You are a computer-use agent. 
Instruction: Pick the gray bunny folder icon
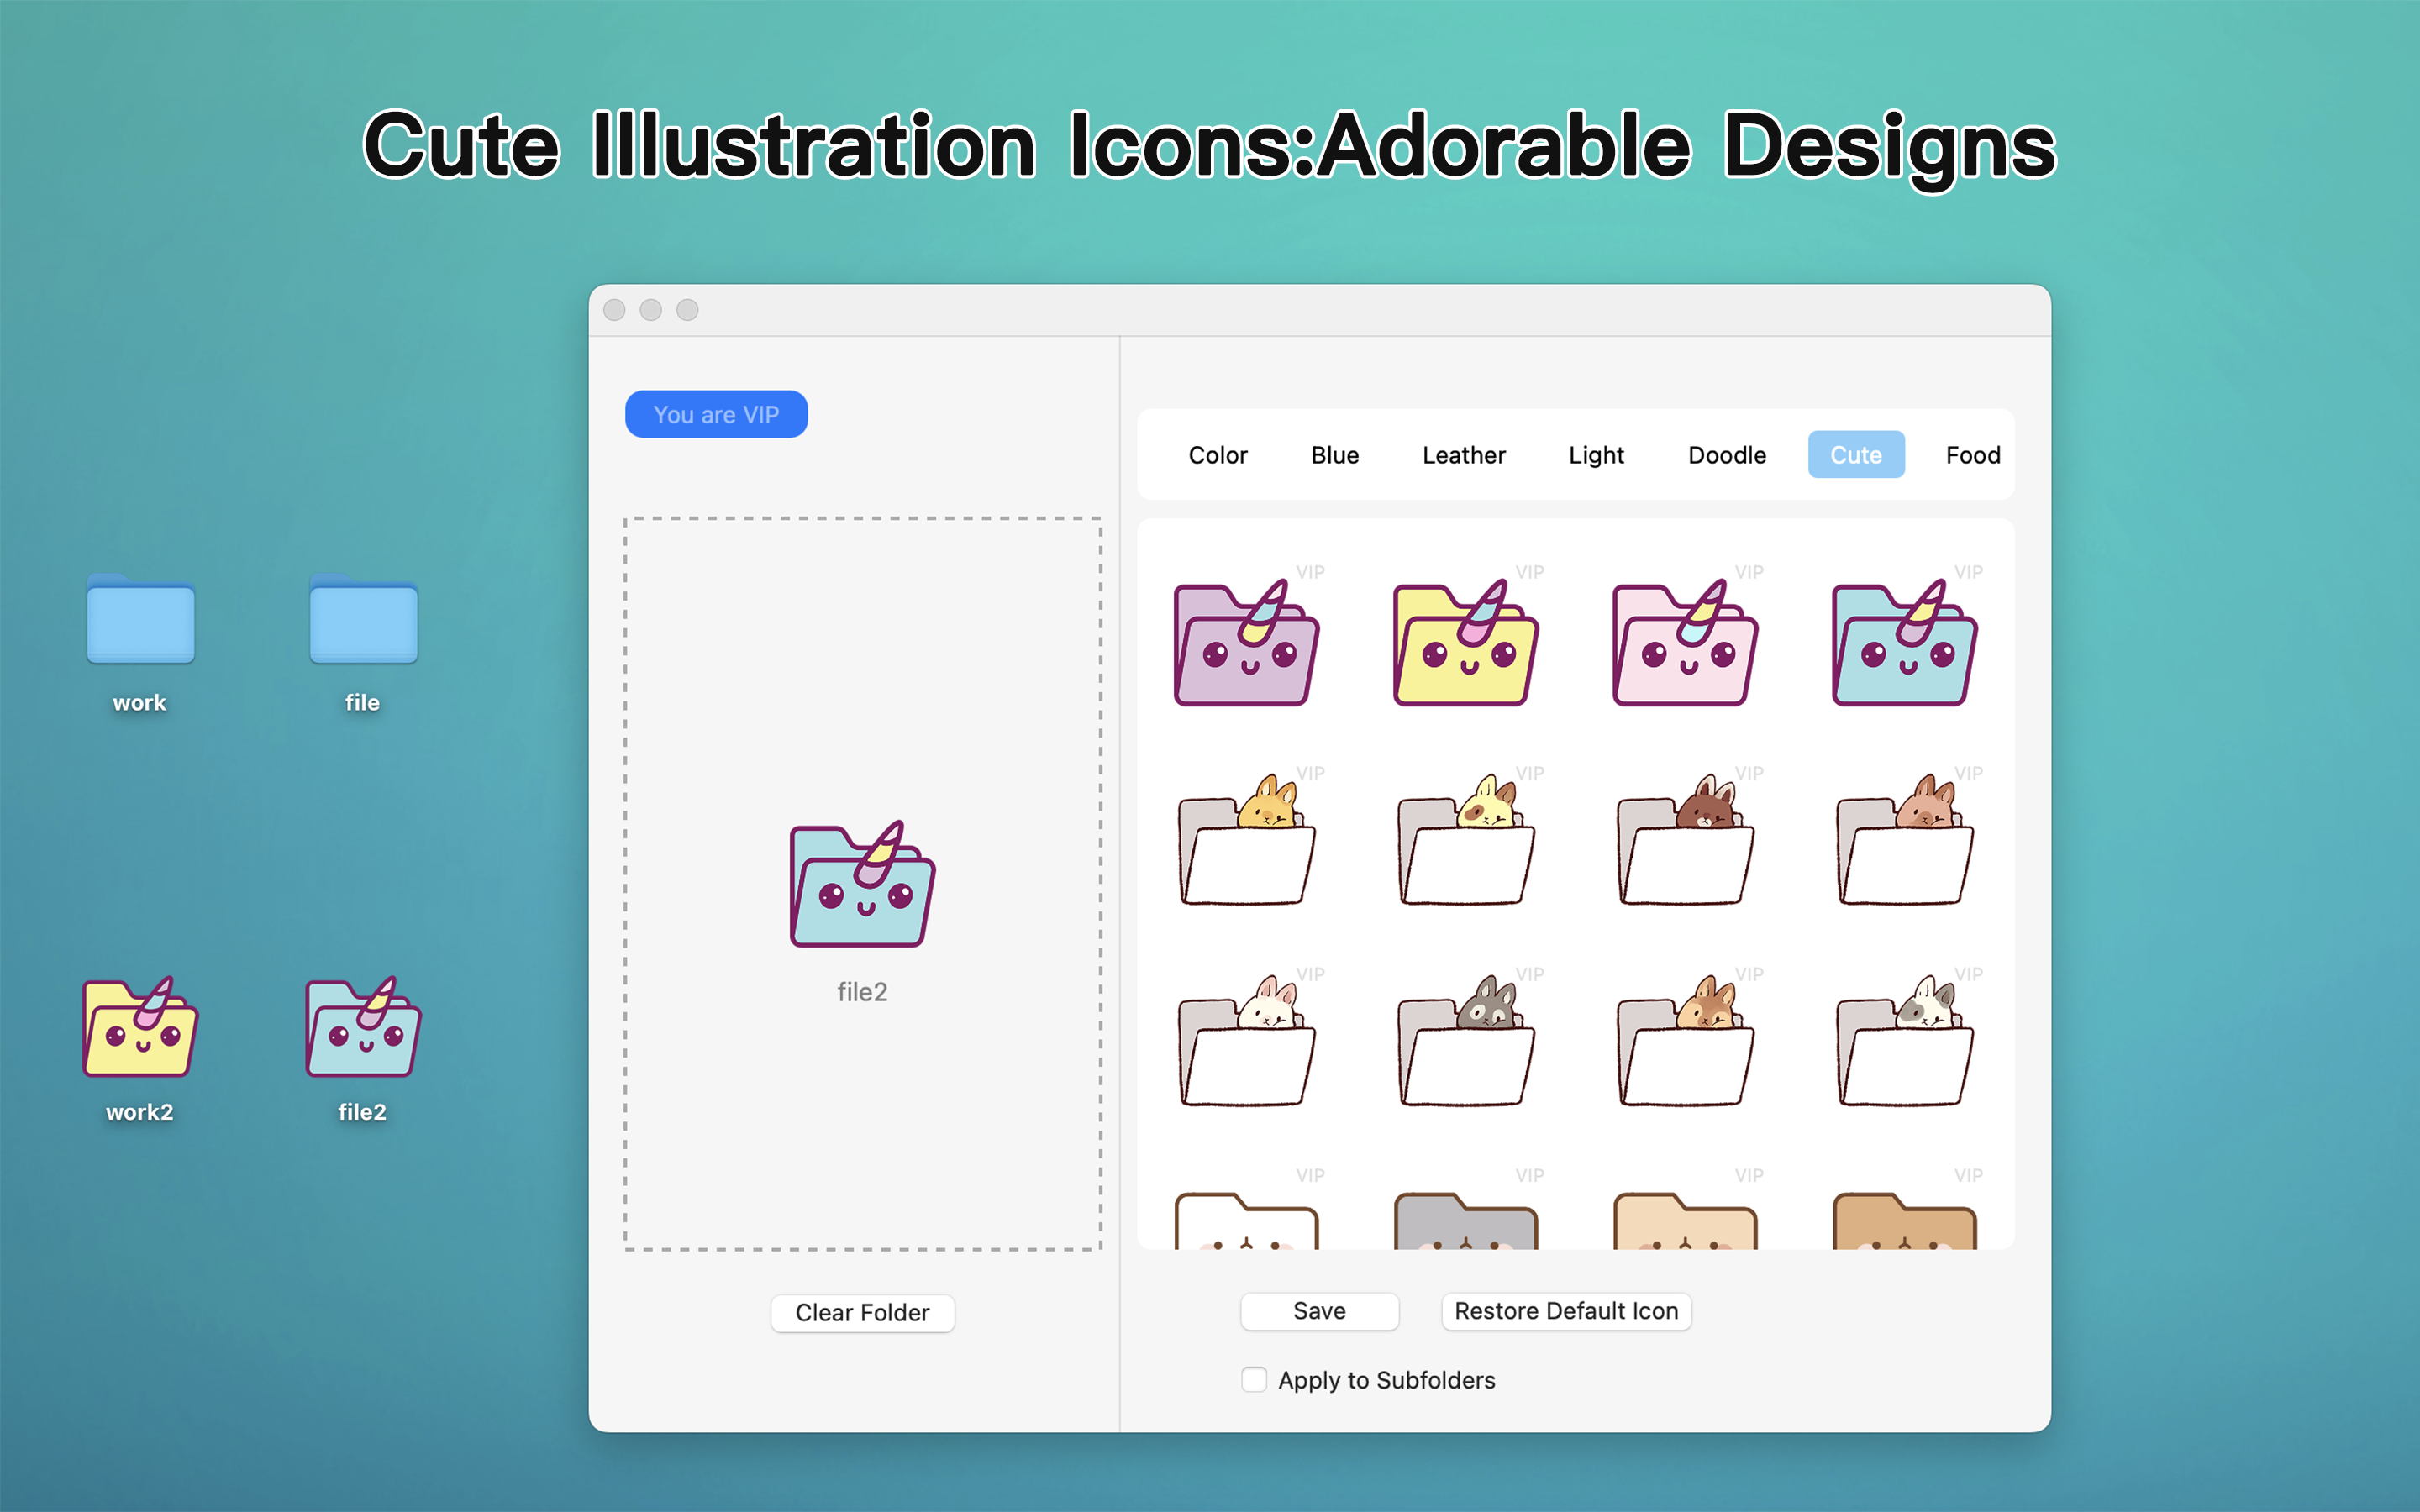click(x=1466, y=1041)
